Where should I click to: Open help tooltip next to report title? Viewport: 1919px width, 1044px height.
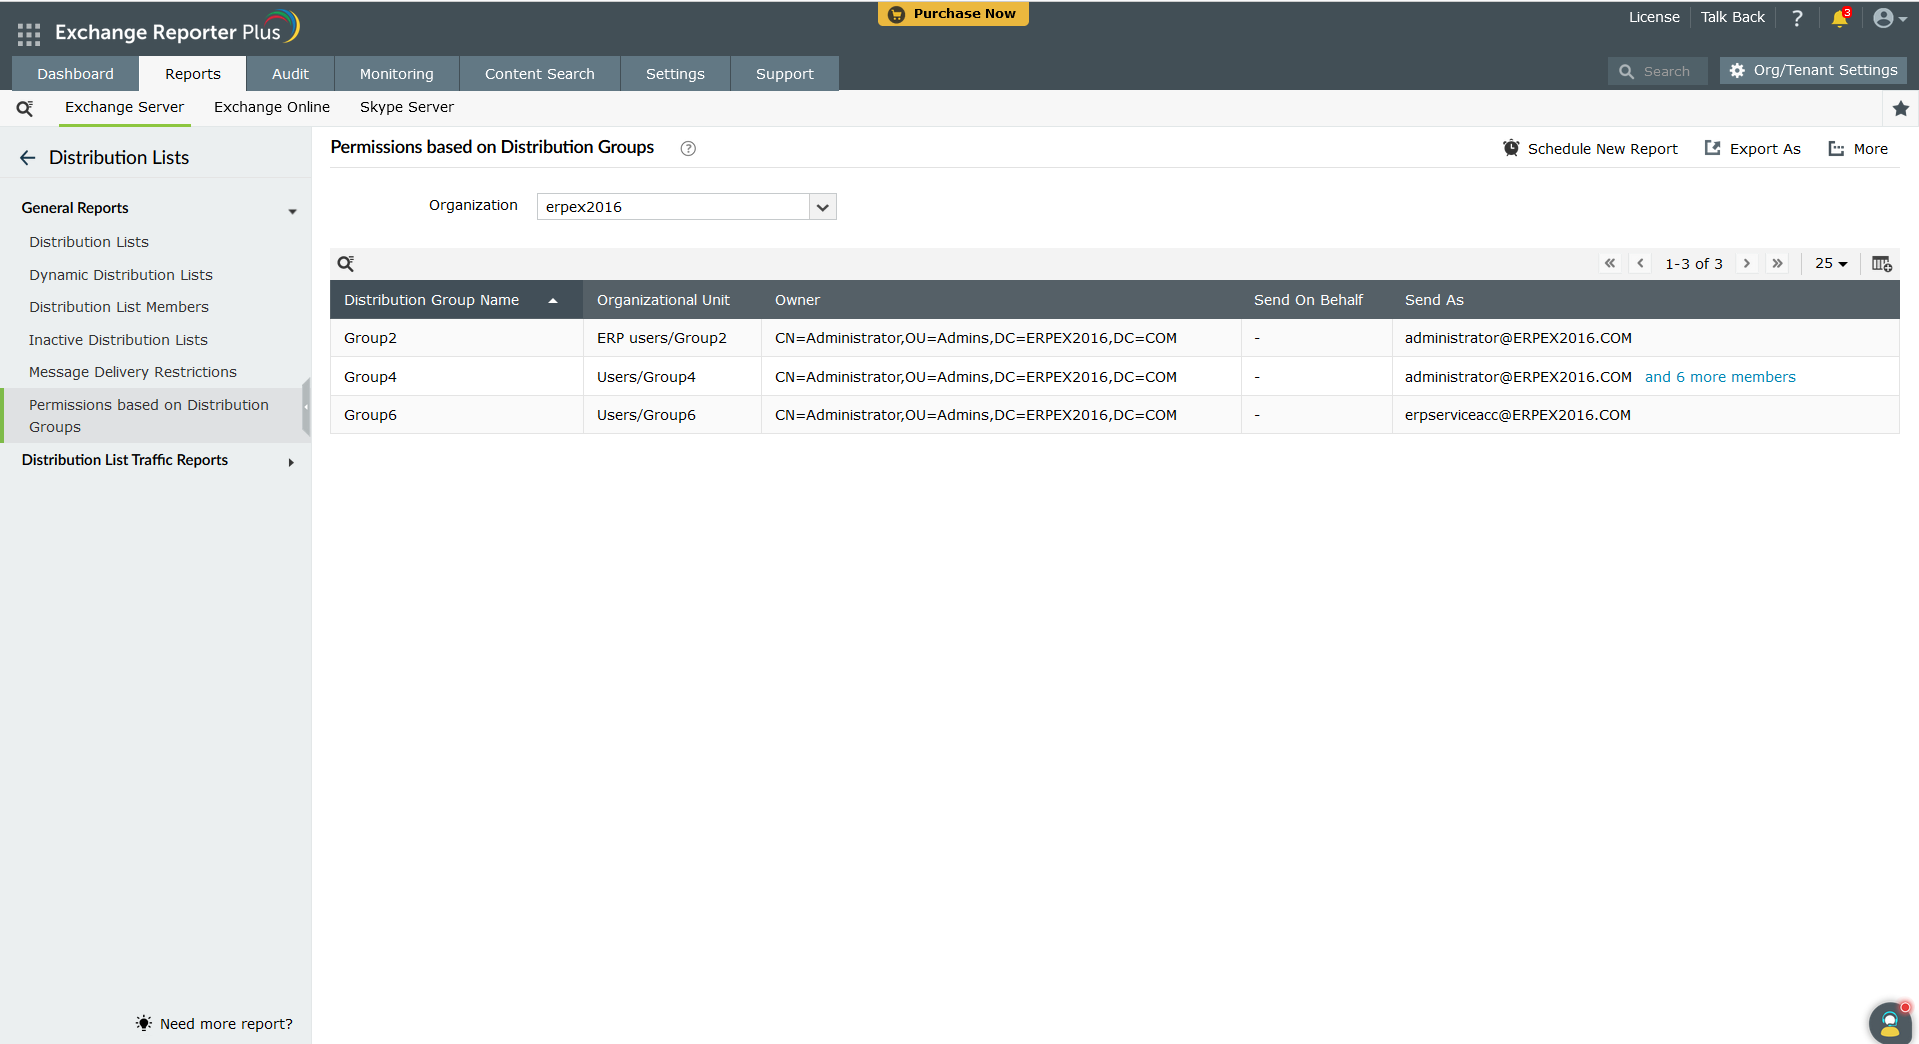688,148
